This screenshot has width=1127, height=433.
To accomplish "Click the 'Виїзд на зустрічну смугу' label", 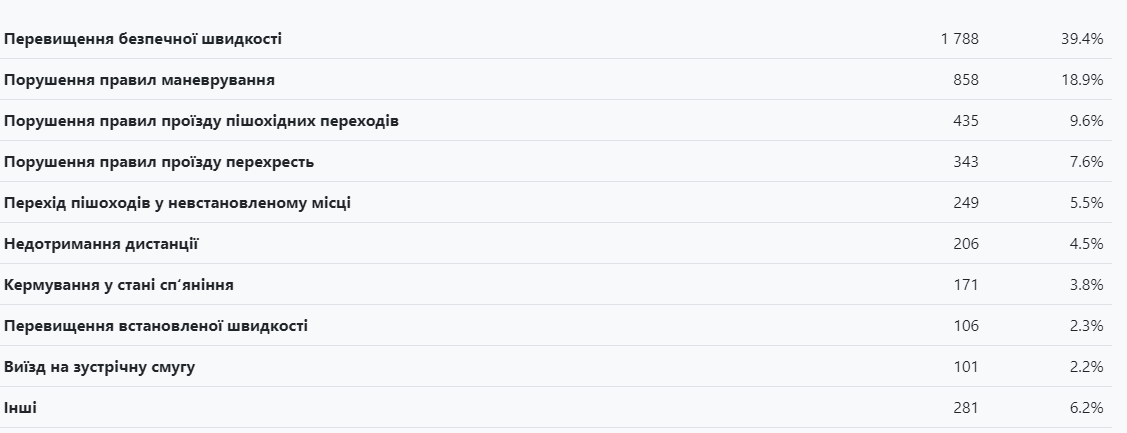I will point(100,367).
